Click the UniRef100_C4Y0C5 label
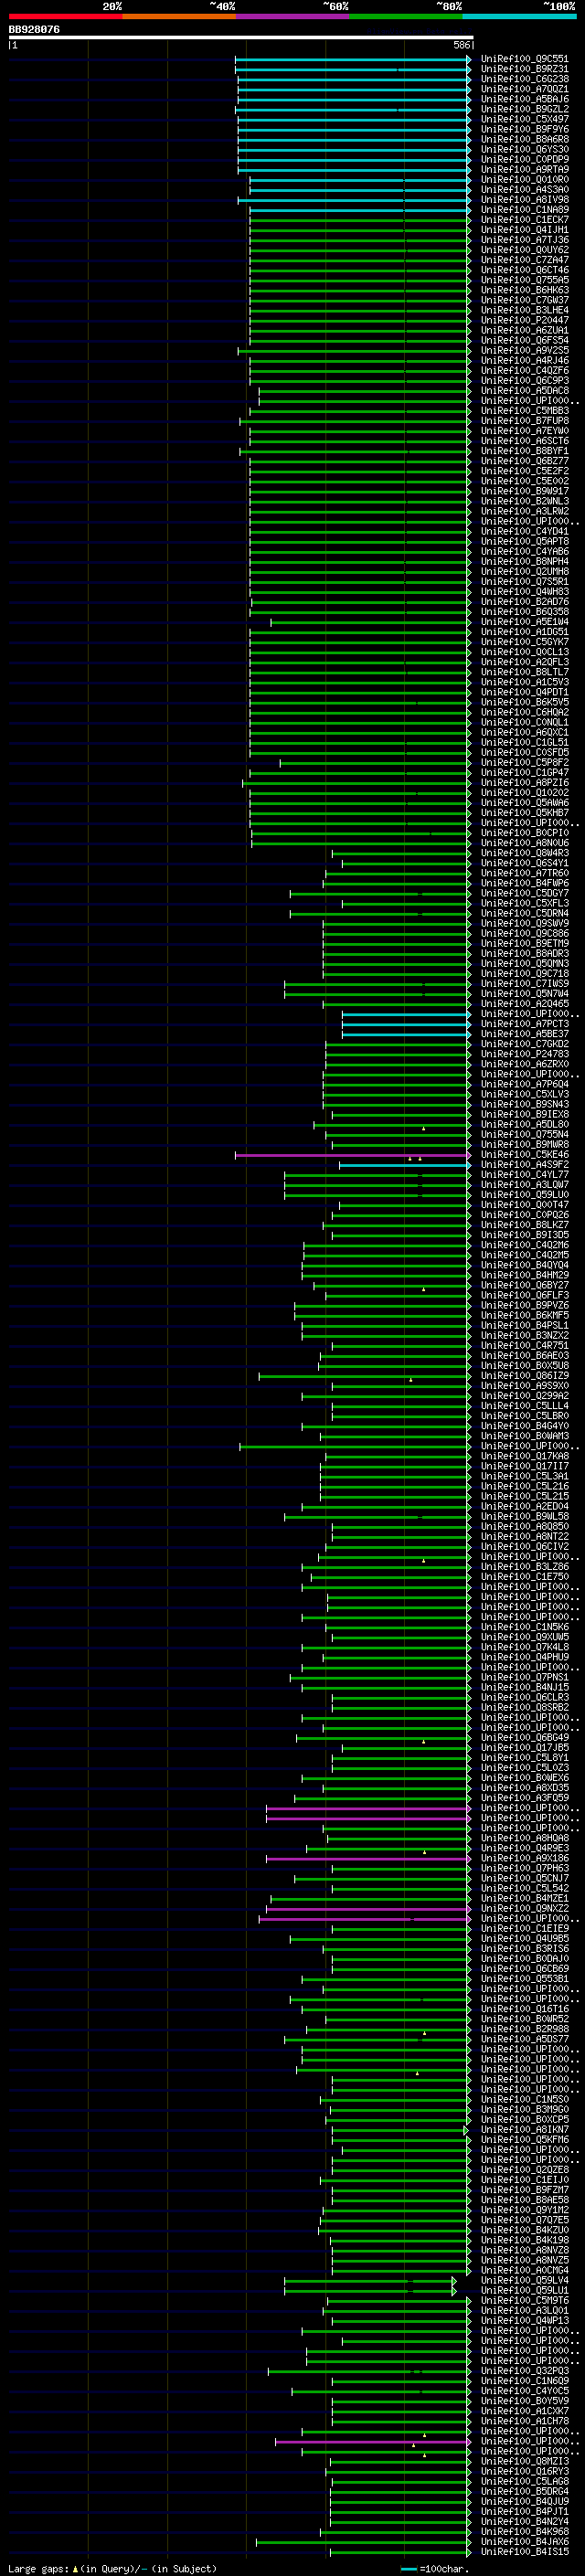Image resolution: width=585 pixels, height=2576 pixels. tap(524, 2391)
